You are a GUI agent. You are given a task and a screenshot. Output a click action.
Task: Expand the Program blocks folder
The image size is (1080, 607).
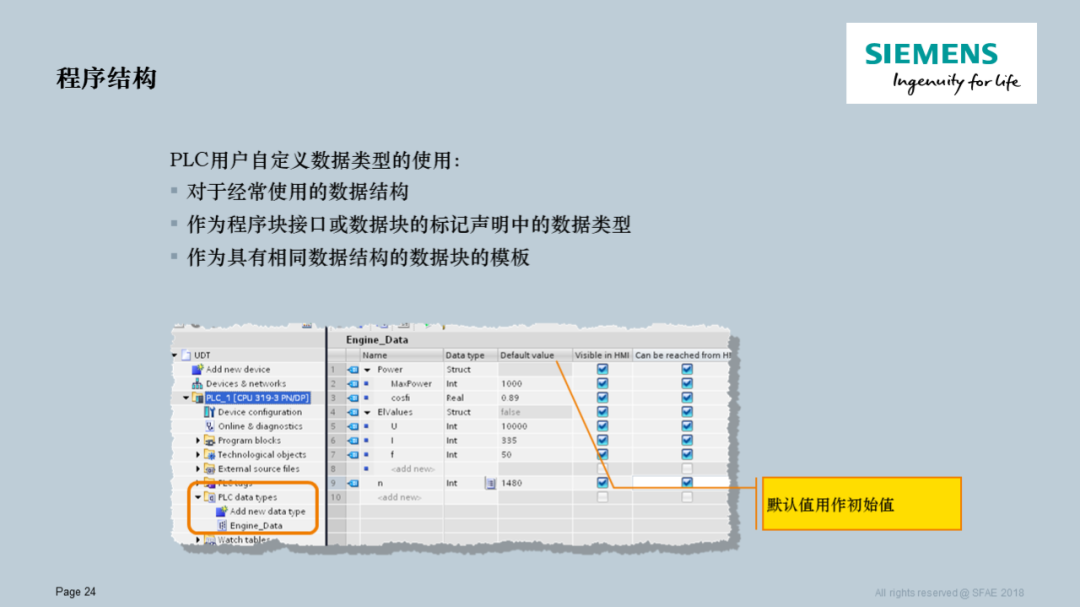click(196, 440)
